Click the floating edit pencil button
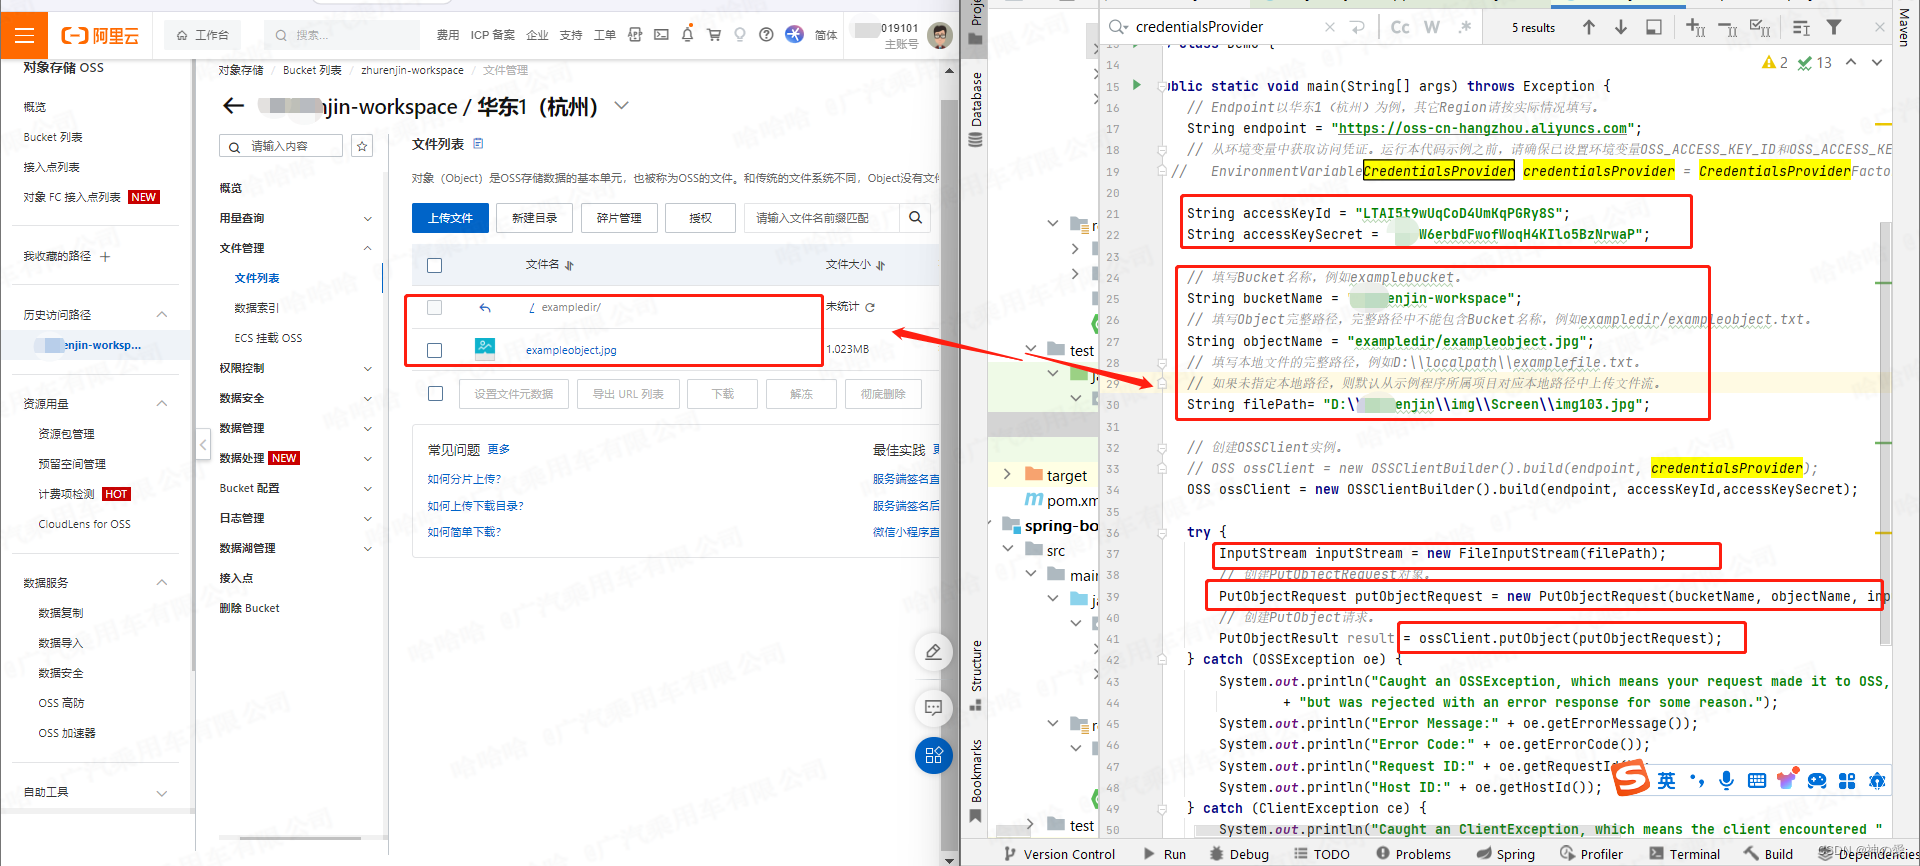Screen dimensions: 1920x866 click(x=933, y=652)
